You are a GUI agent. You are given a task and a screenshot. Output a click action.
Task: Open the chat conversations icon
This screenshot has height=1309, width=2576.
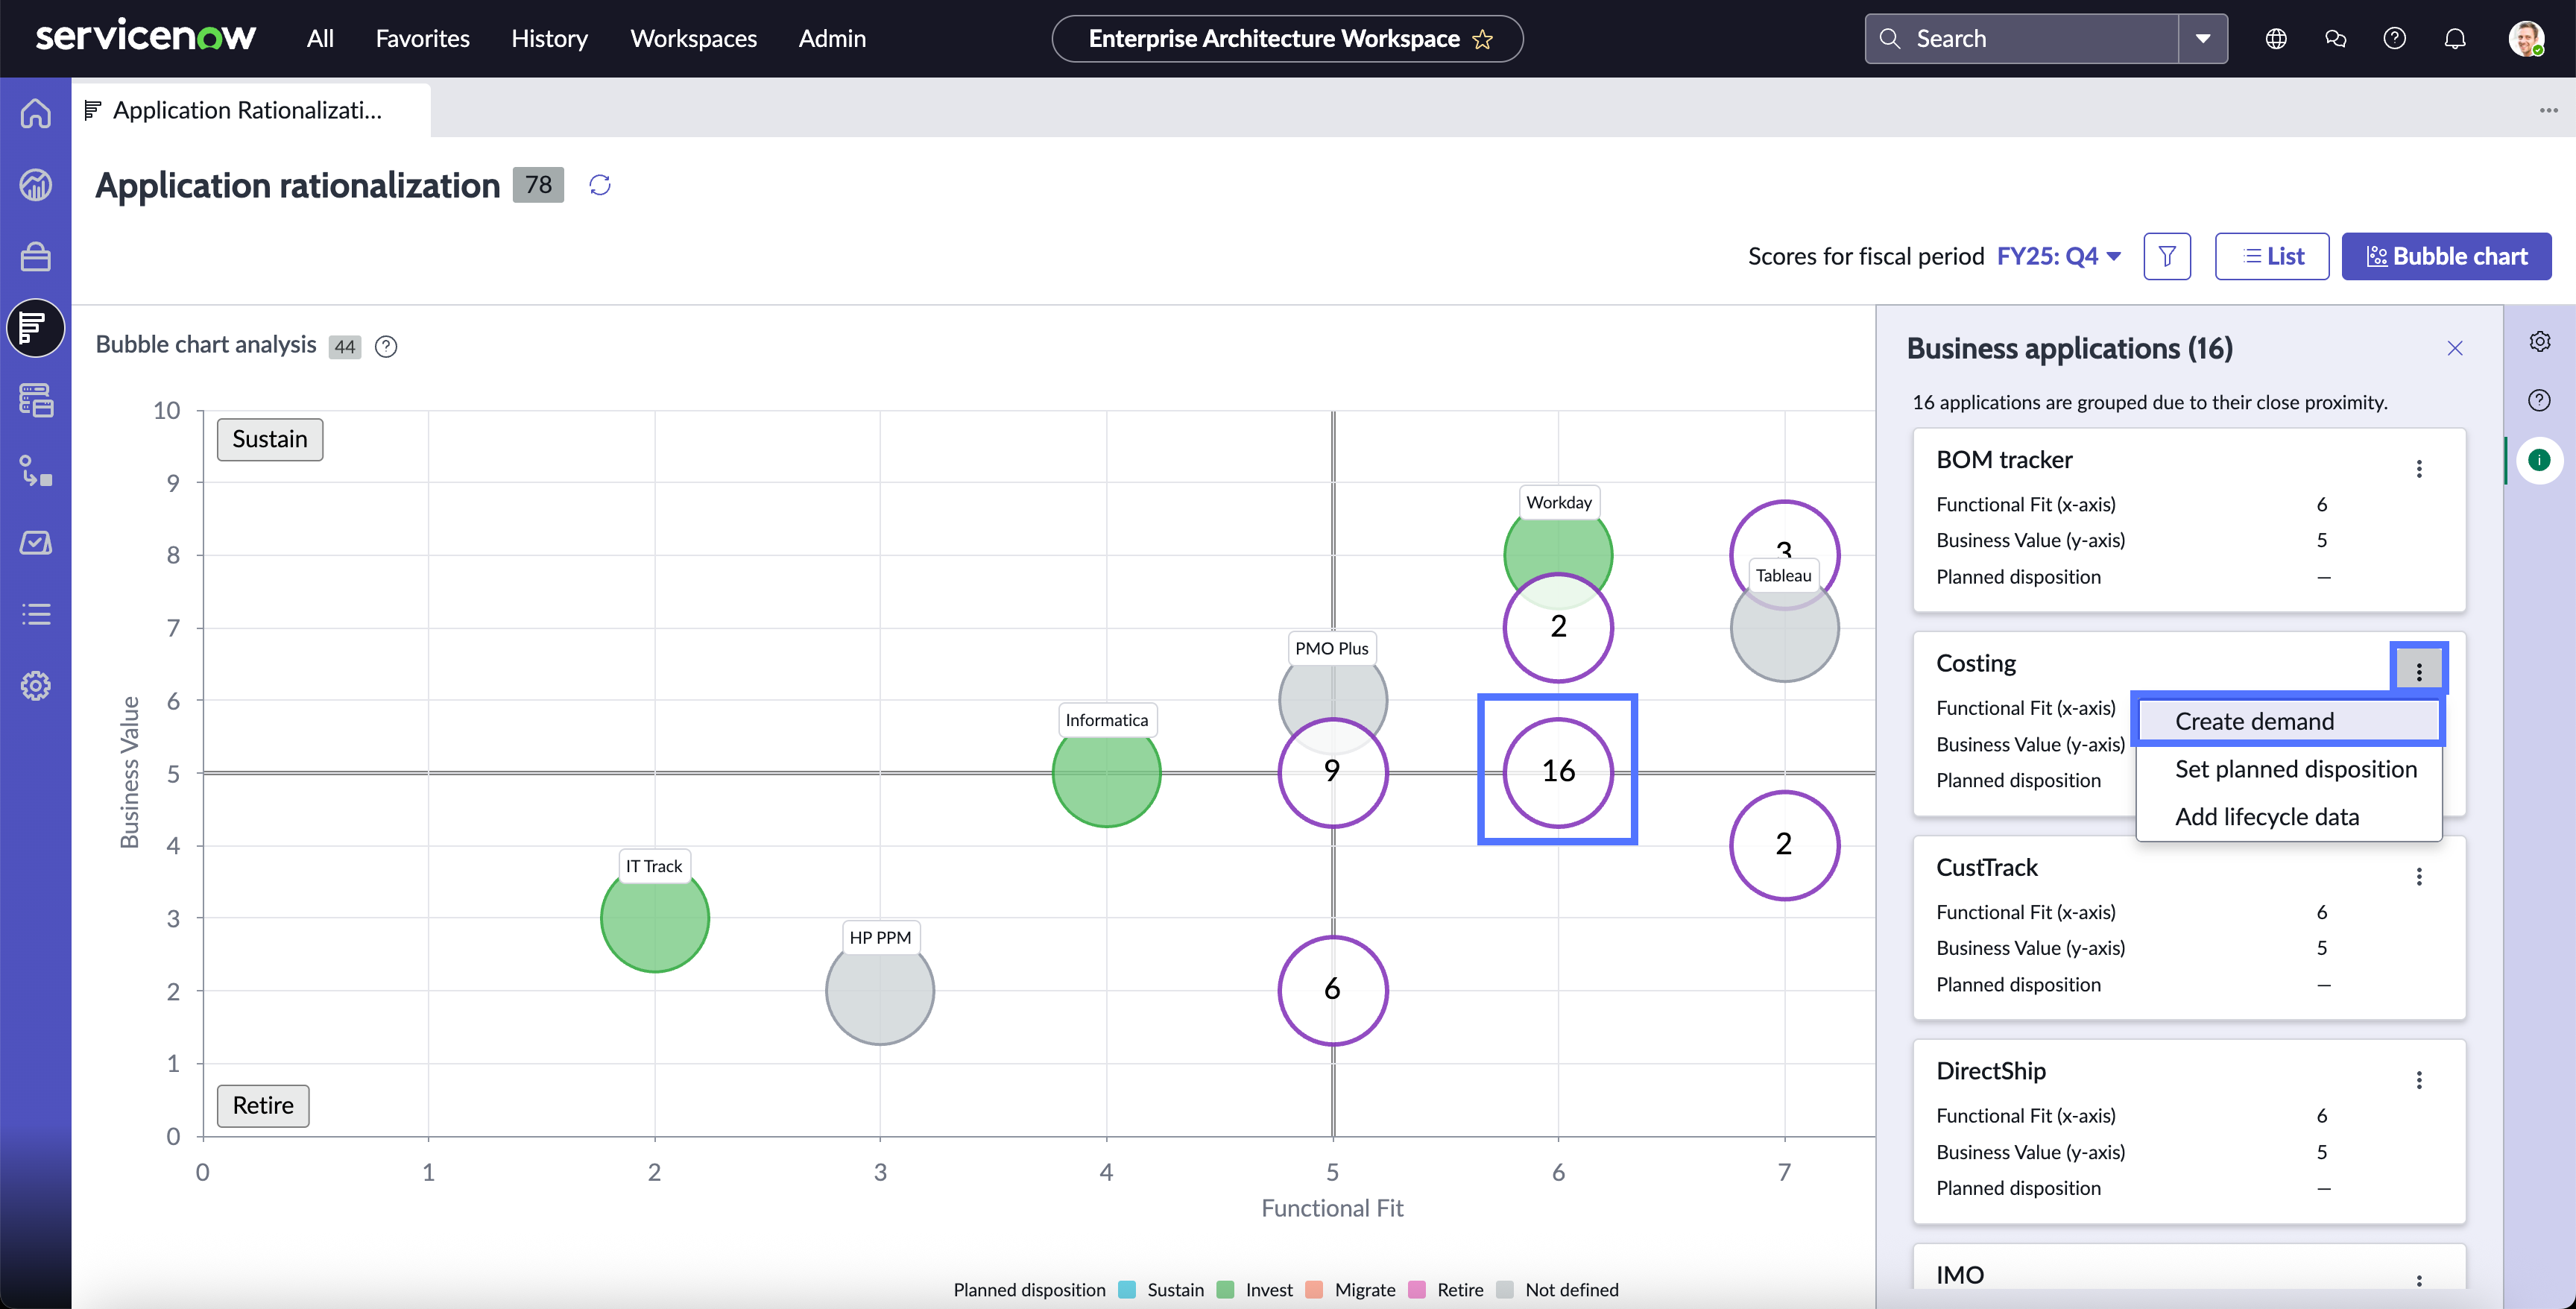point(2335,38)
